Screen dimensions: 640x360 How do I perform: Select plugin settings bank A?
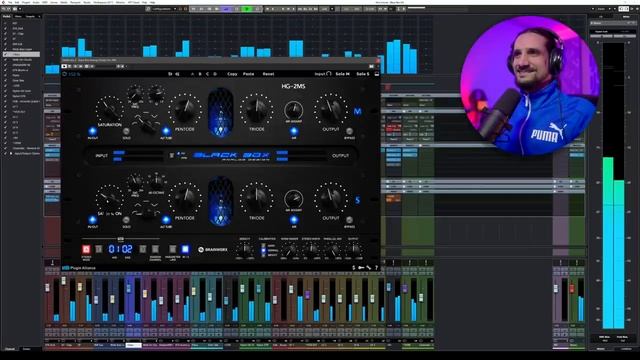click(192, 74)
